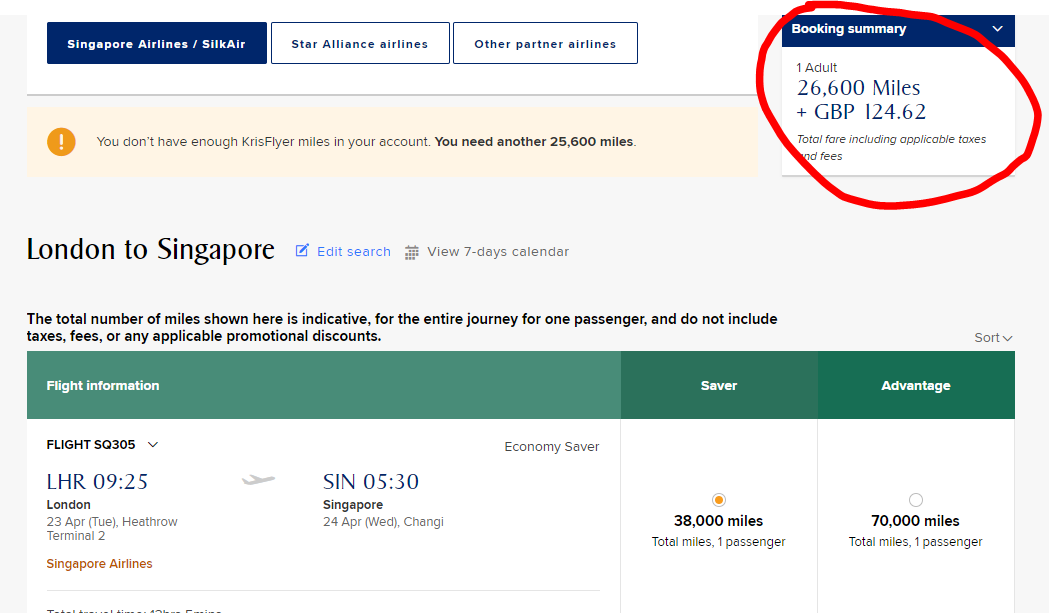Screen dimensions: 1049x613
Task: Select the Advantage 70,000 miles radio button
Action: 915,500
